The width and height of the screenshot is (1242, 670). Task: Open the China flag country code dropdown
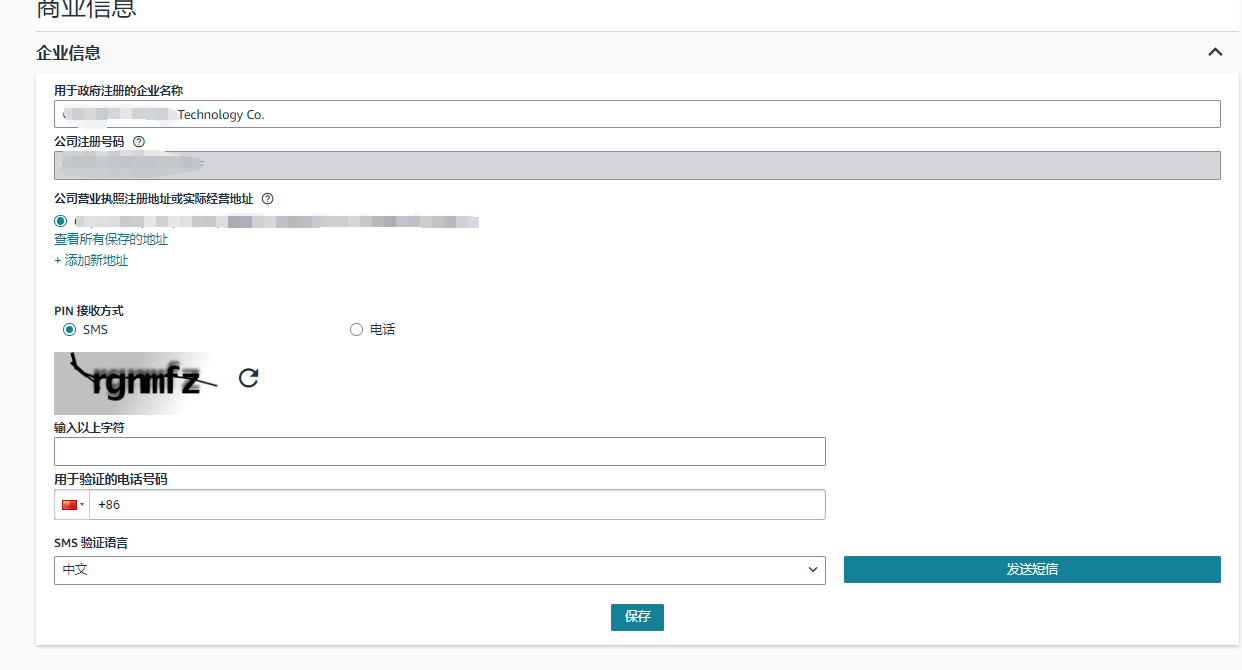(x=72, y=505)
